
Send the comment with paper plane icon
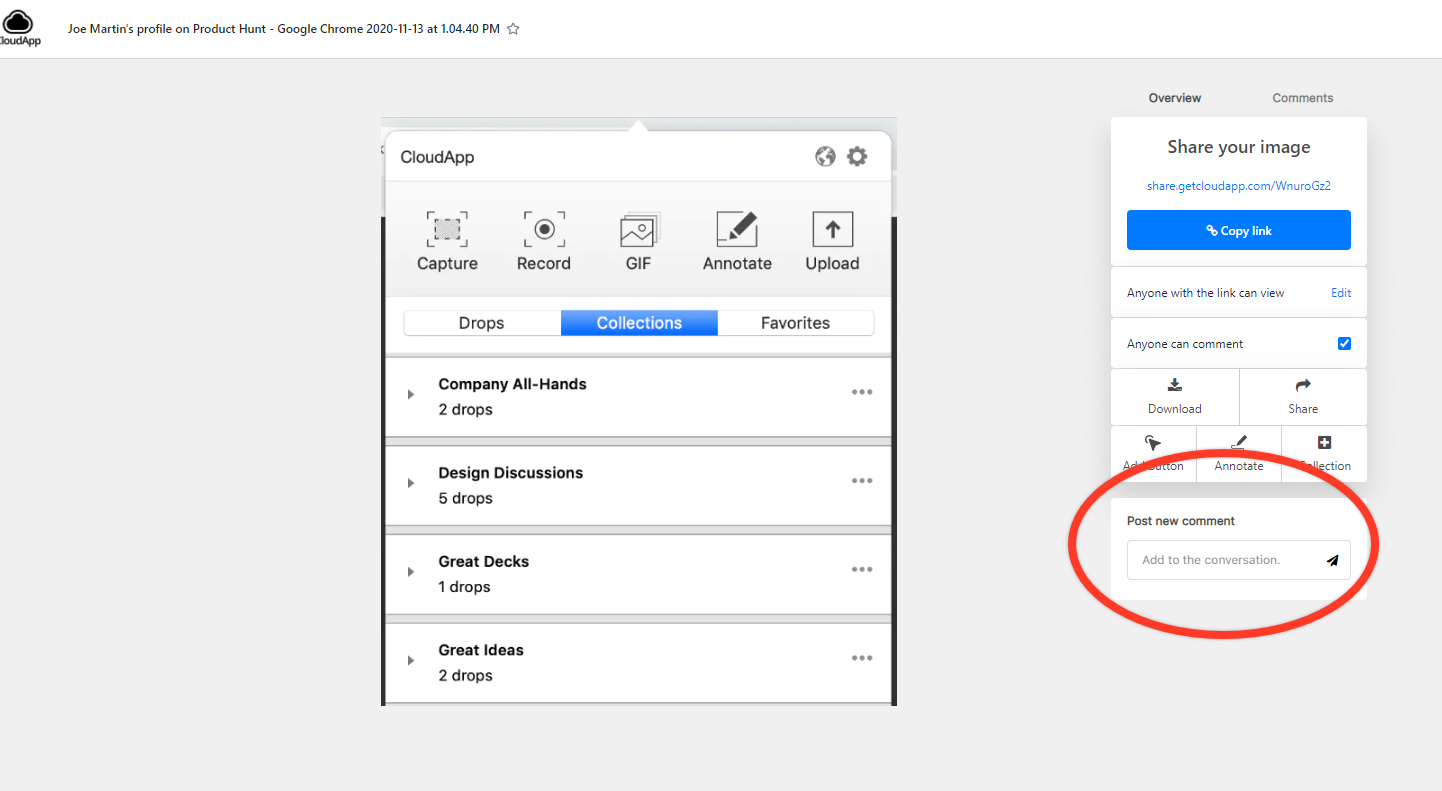pos(1332,561)
